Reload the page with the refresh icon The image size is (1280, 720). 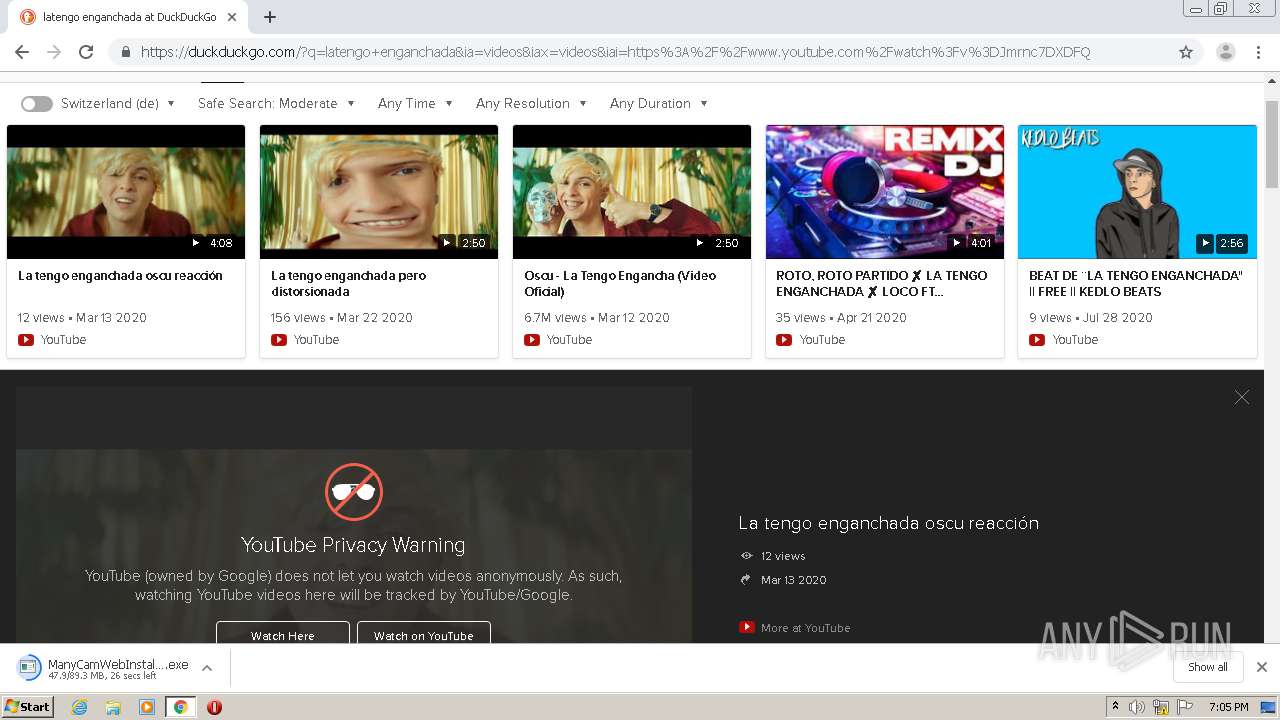86,52
